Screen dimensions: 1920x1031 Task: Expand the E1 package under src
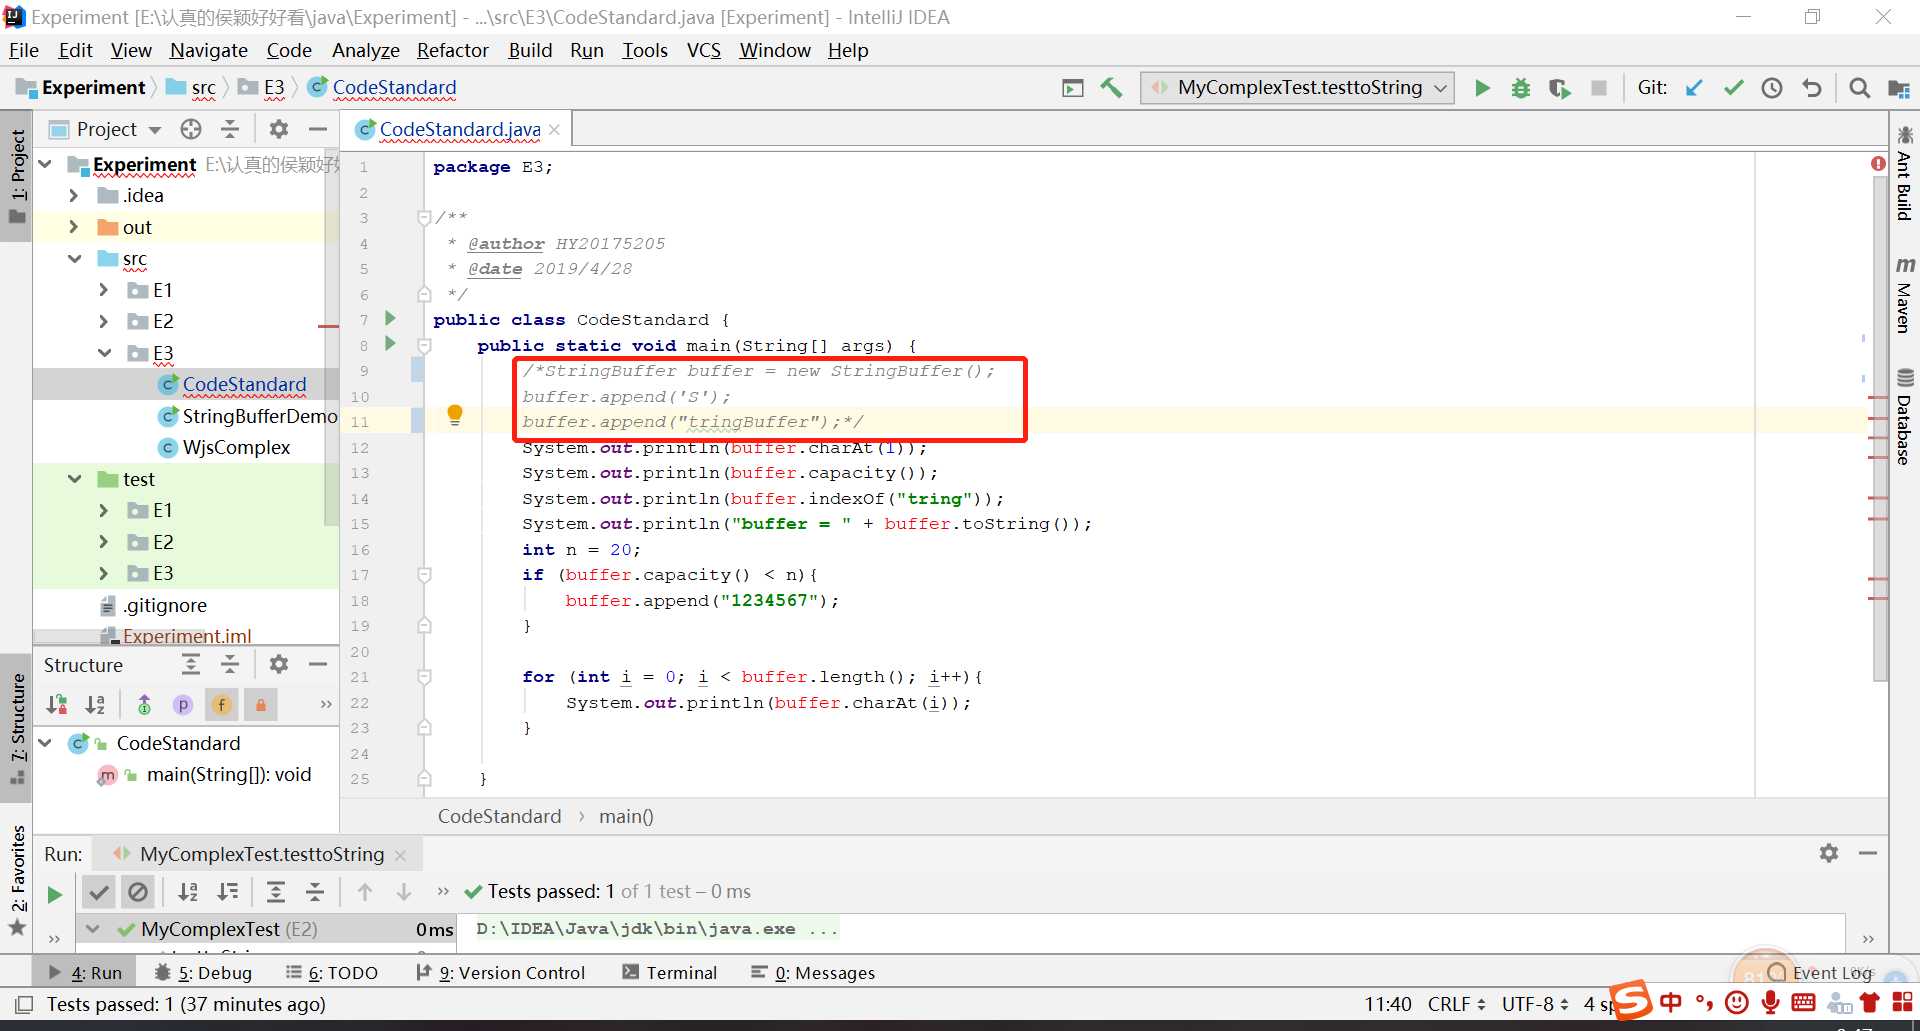104,290
